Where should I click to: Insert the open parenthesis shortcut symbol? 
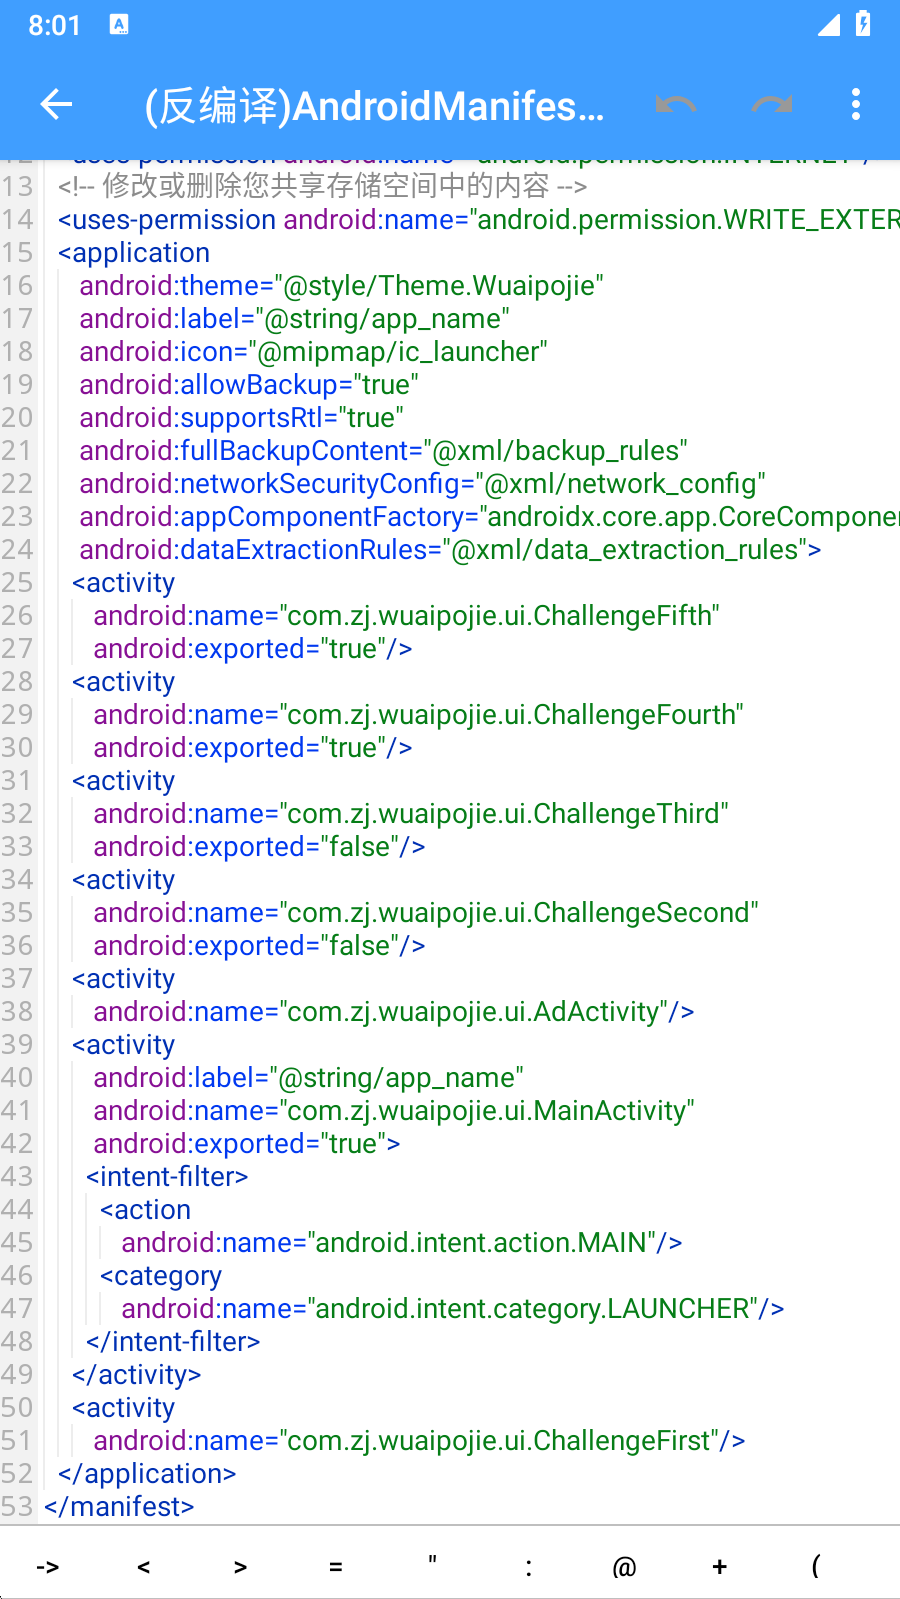(x=816, y=1566)
